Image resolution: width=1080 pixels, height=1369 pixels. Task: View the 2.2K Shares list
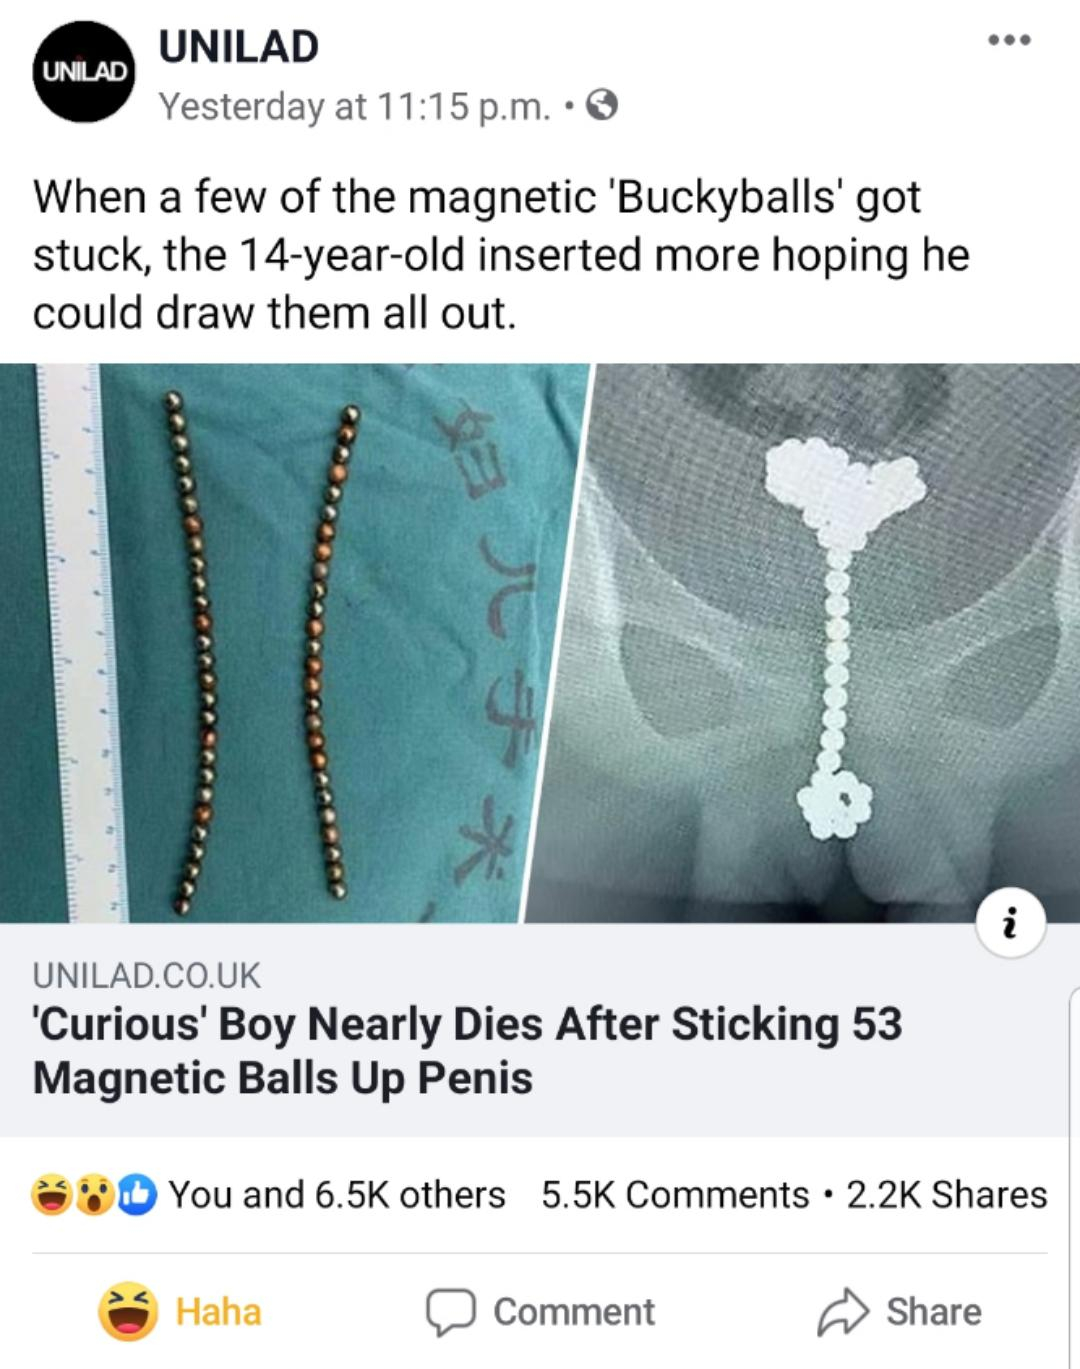click(x=947, y=1195)
